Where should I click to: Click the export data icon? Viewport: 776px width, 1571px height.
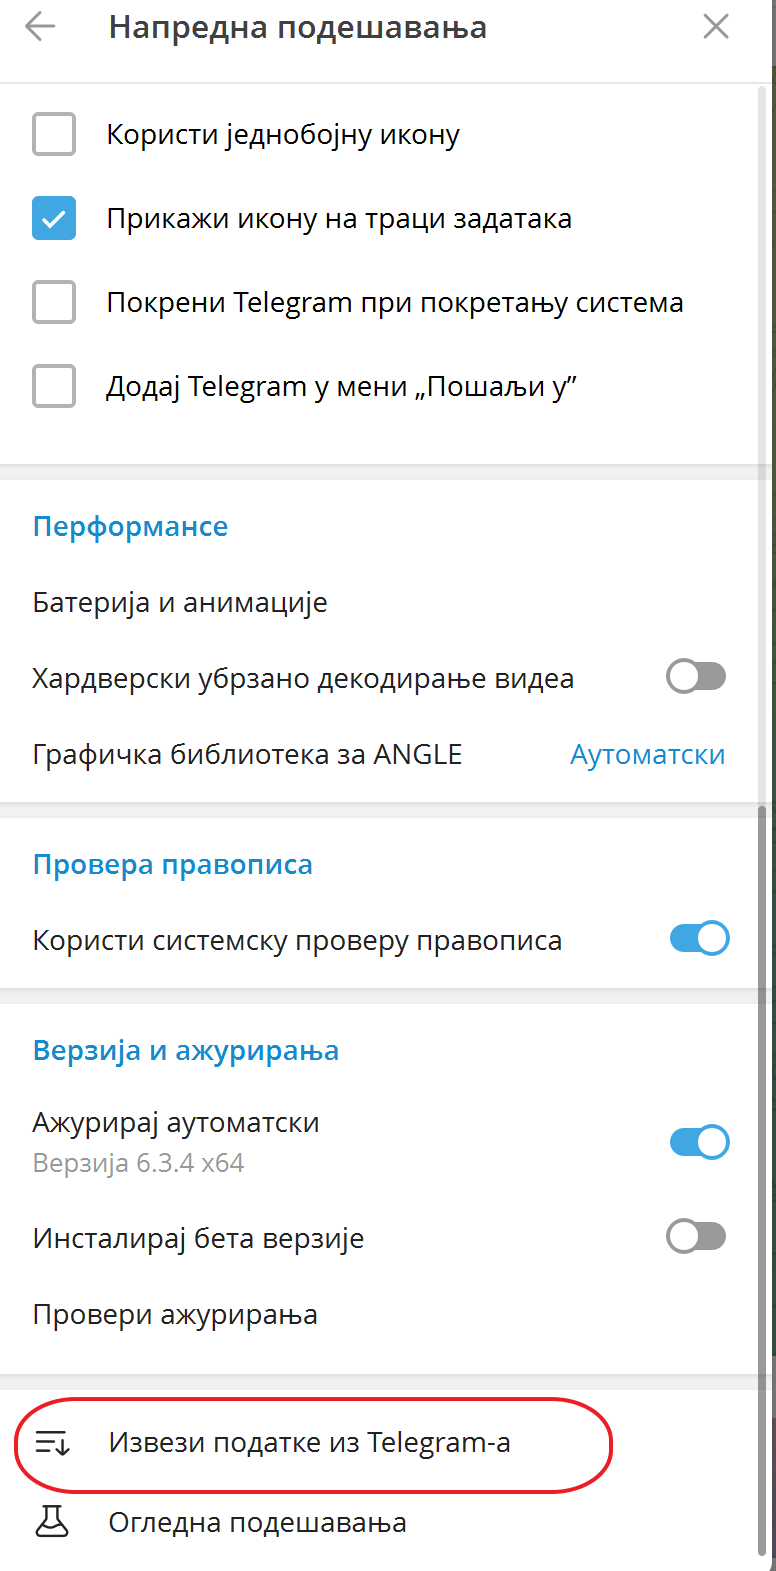click(52, 1443)
